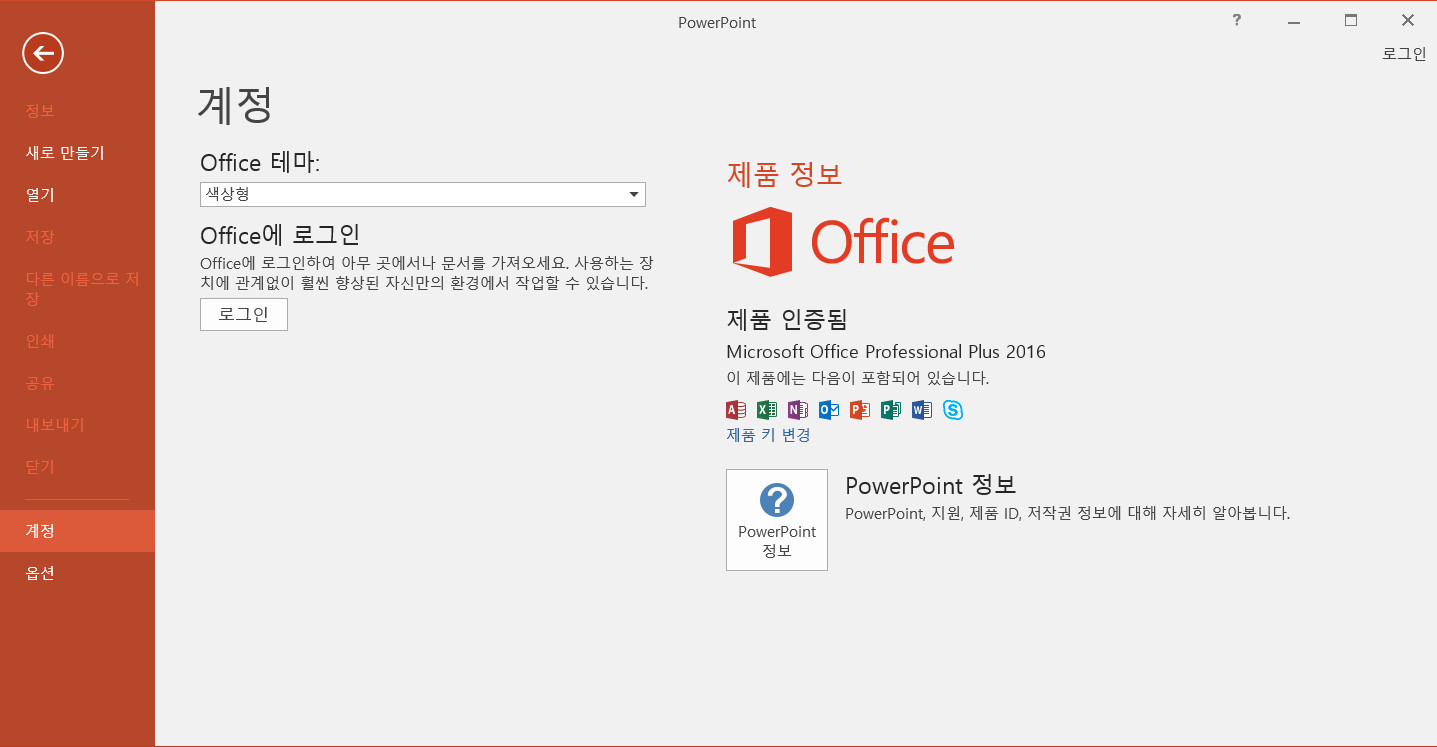Click the Office에 로그인 heading

(x=280, y=235)
